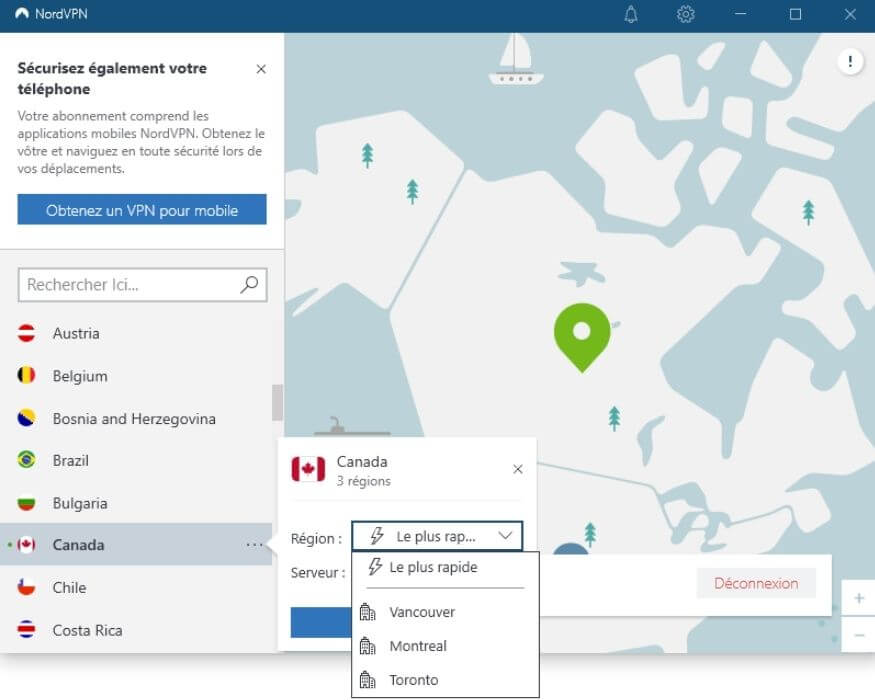Click the Déconnexion button
This screenshot has width=875, height=700.
pos(756,583)
